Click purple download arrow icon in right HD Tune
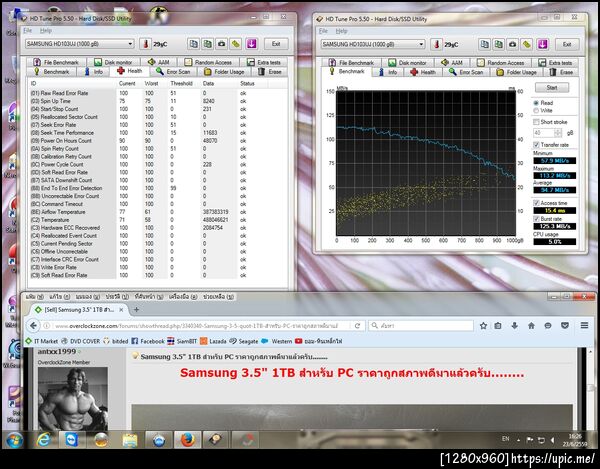 pyautogui.click(x=543, y=44)
